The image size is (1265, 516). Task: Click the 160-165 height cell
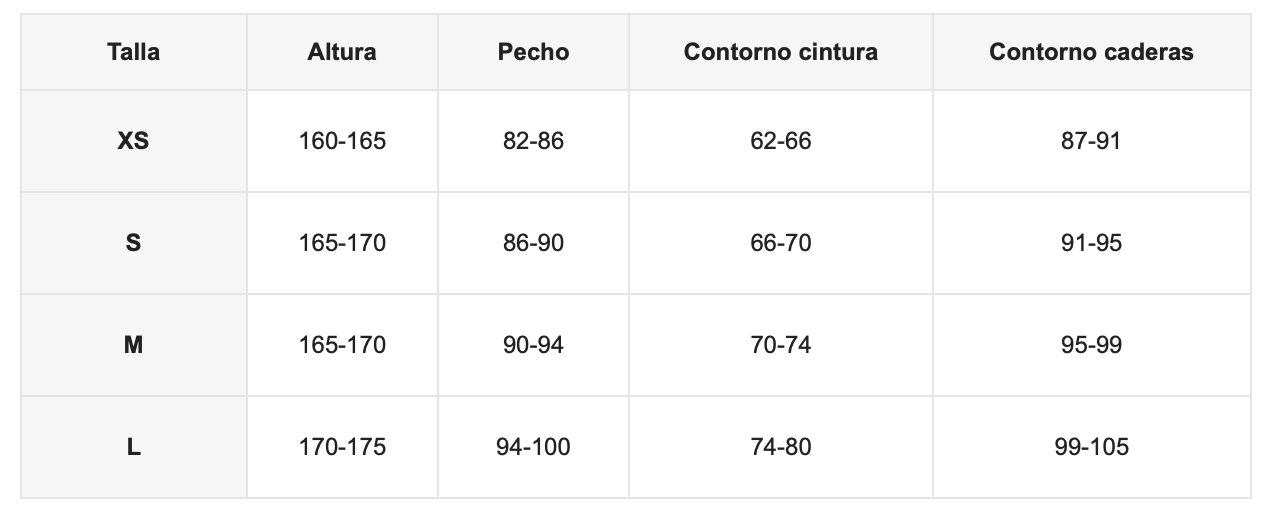[342, 141]
